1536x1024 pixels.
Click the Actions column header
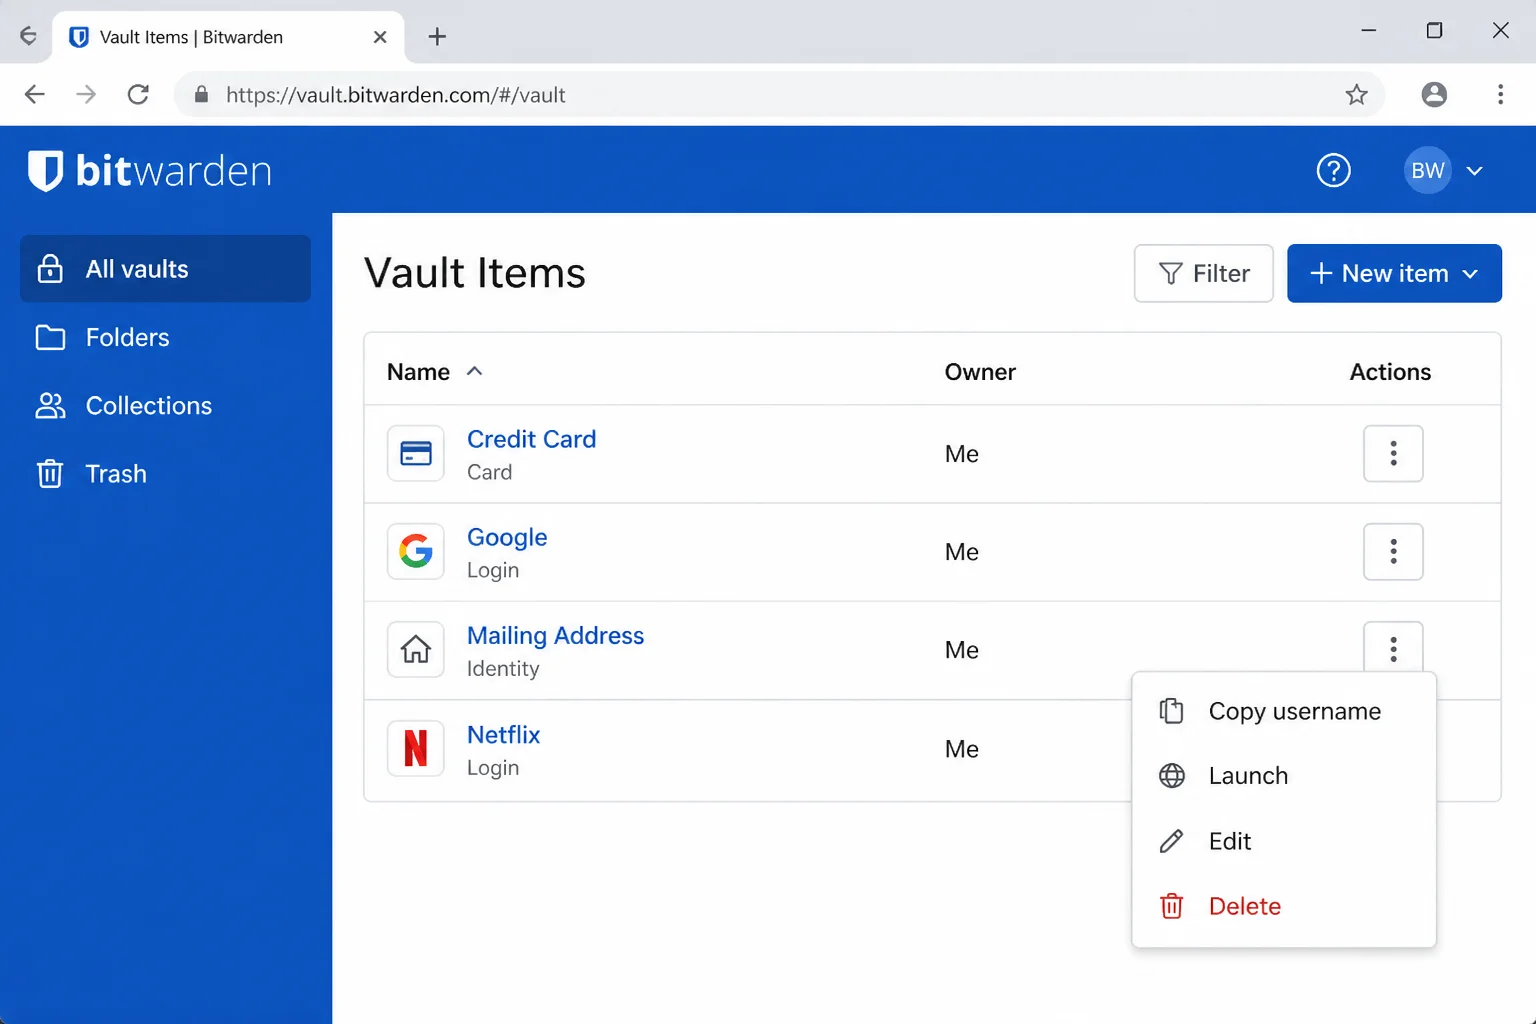tap(1390, 372)
